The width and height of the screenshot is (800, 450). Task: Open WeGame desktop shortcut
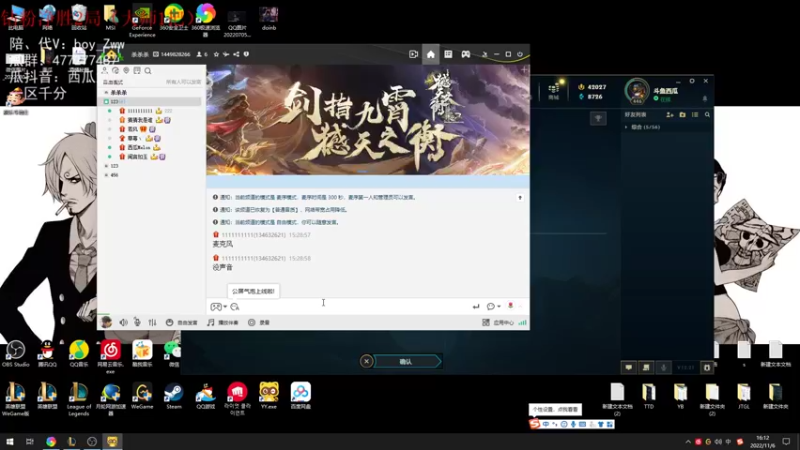pos(142,396)
